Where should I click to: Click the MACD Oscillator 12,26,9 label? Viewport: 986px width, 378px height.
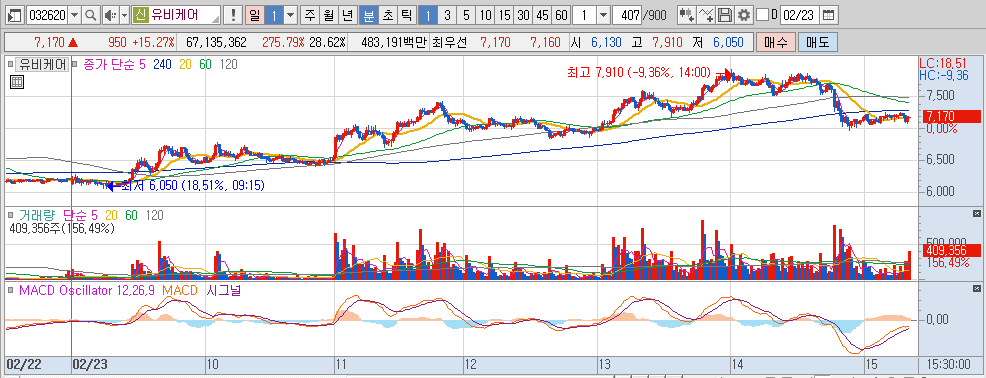87,290
